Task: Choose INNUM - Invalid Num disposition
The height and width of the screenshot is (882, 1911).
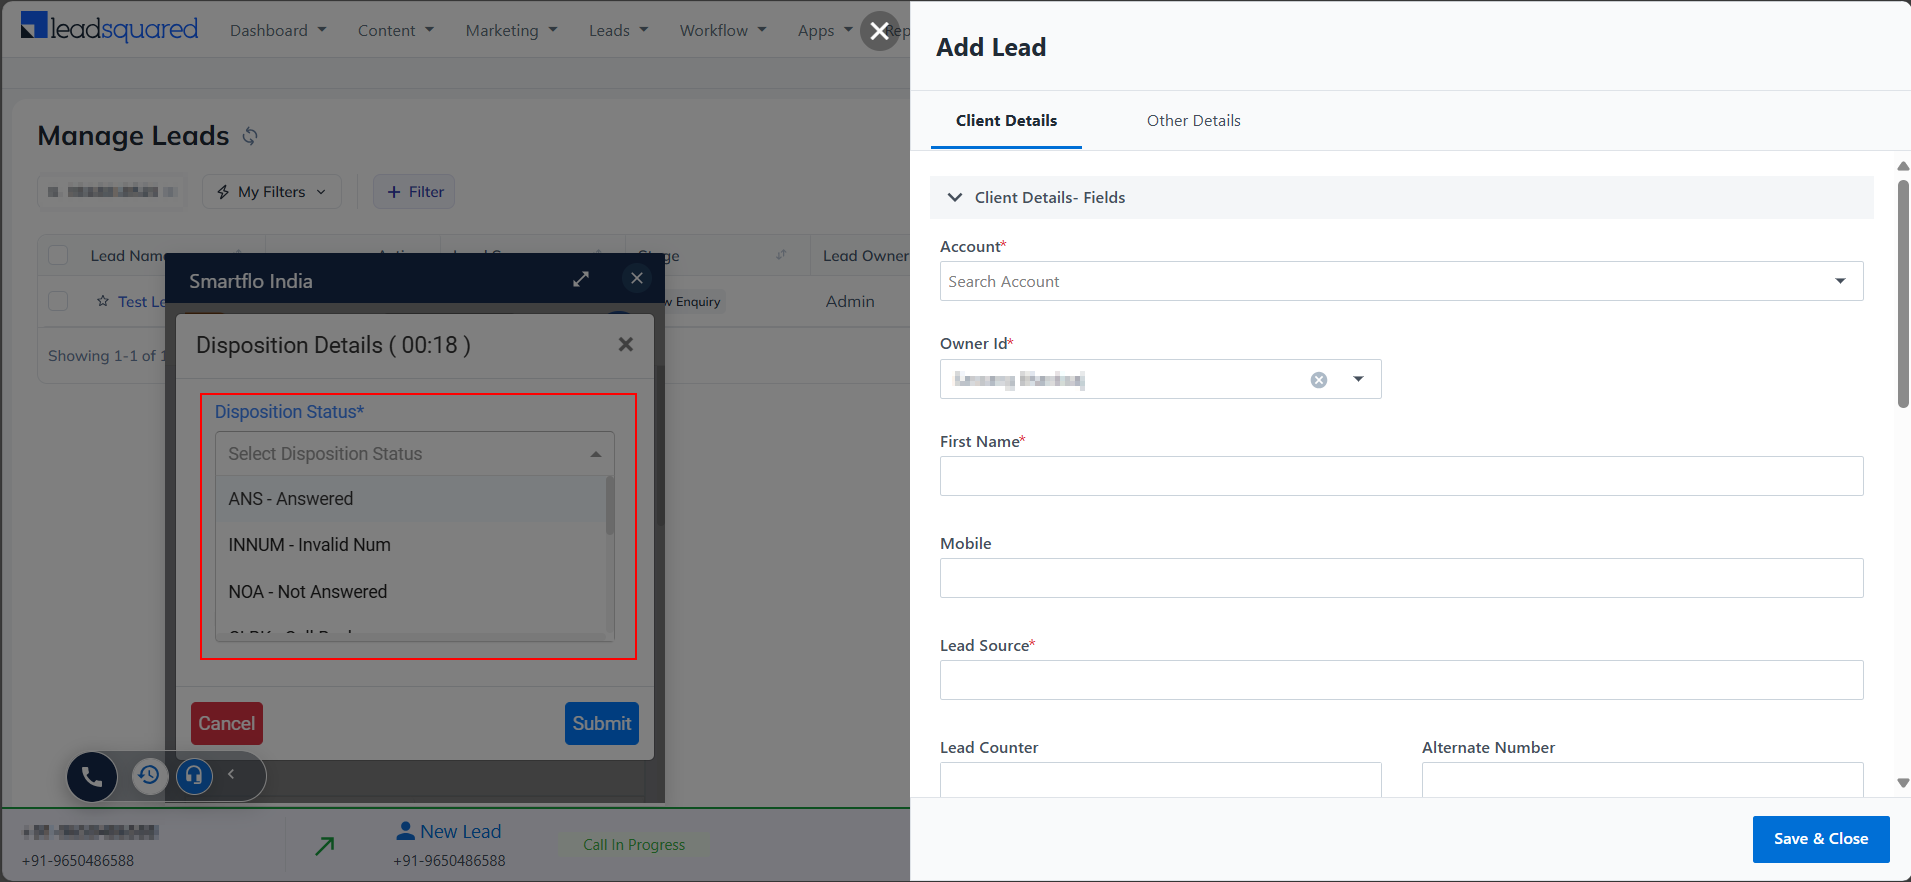Action: 411,545
